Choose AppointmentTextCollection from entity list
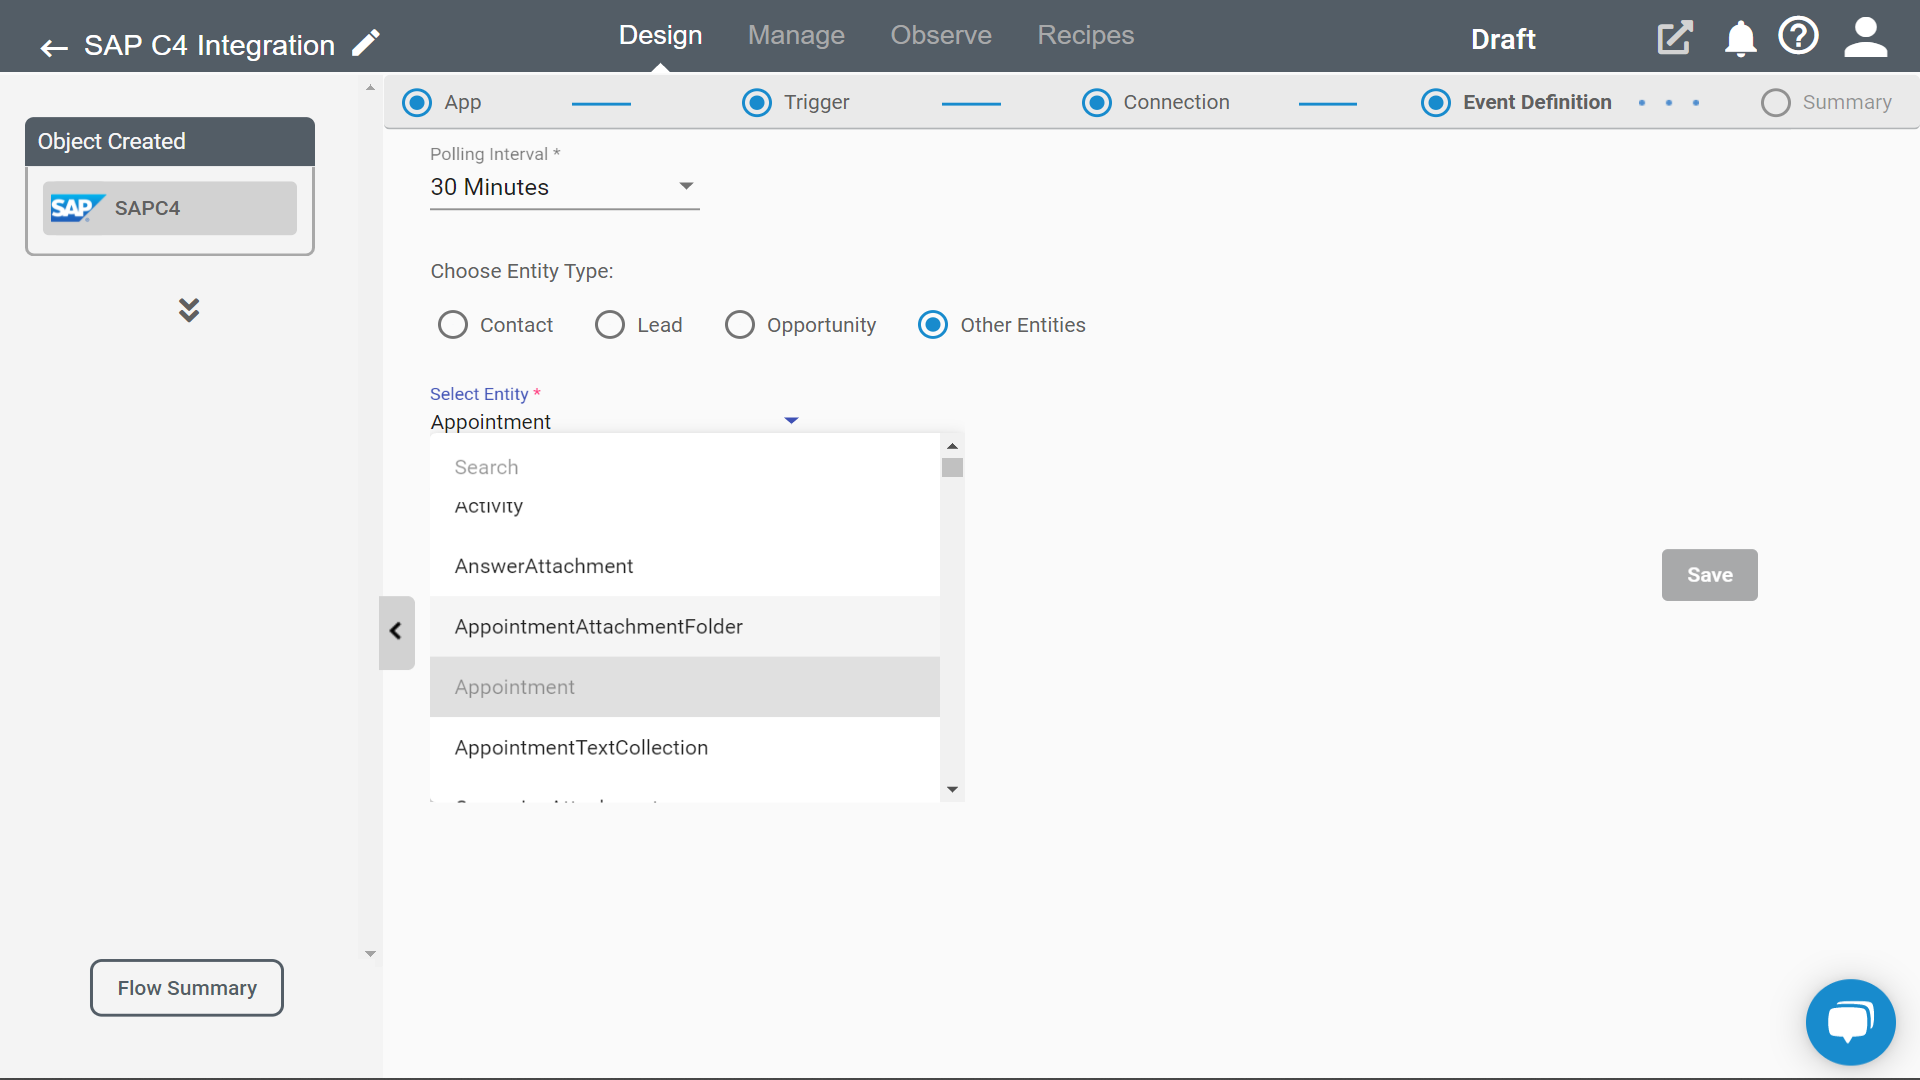The image size is (1920, 1080). [x=684, y=748]
